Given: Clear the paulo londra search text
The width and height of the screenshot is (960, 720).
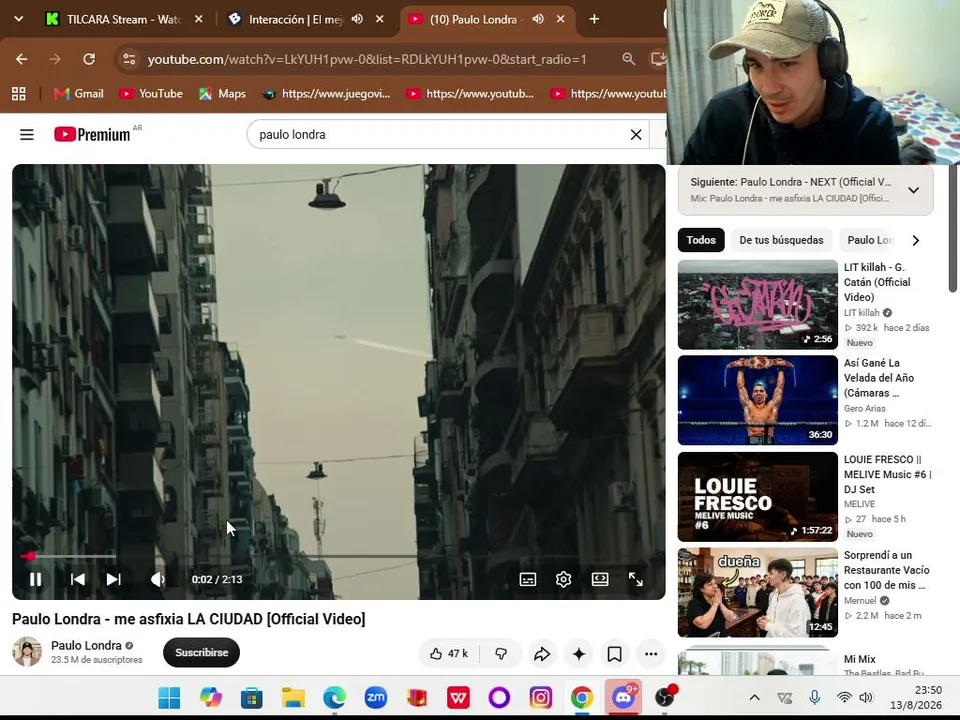Looking at the screenshot, I should tap(636, 135).
